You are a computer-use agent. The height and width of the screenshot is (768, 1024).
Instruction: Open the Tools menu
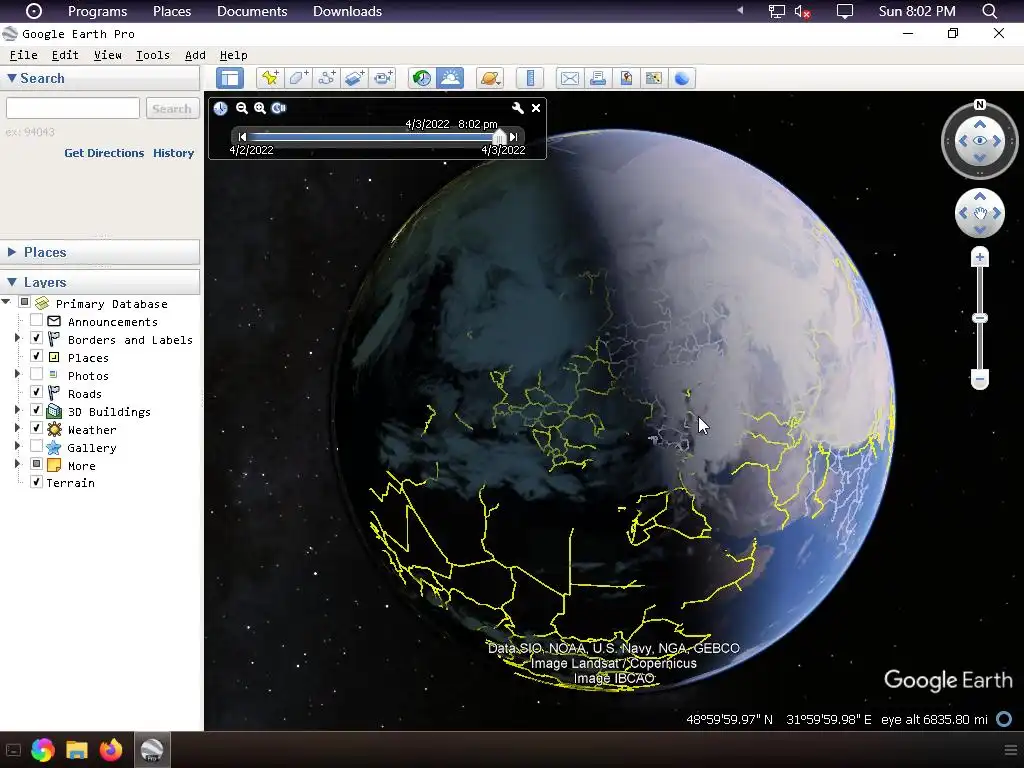[x=153, y=56]
